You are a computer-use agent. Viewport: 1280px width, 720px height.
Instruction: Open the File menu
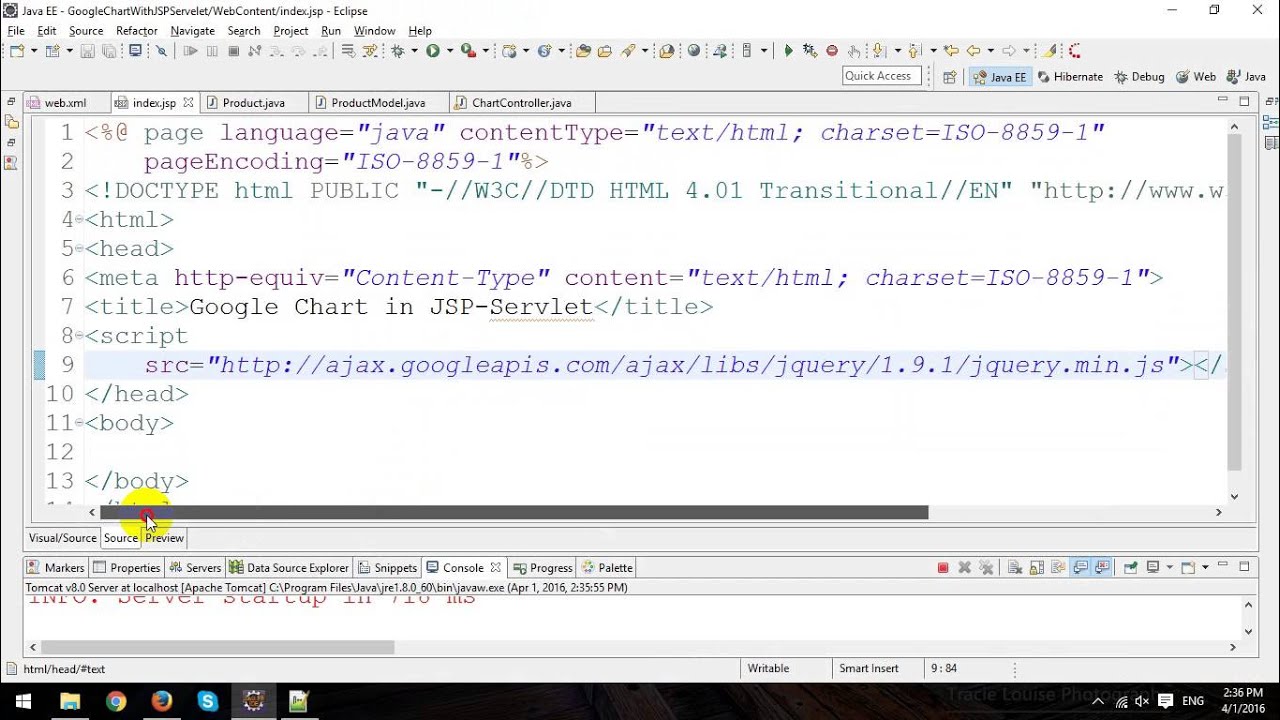[x=16, y=31]
